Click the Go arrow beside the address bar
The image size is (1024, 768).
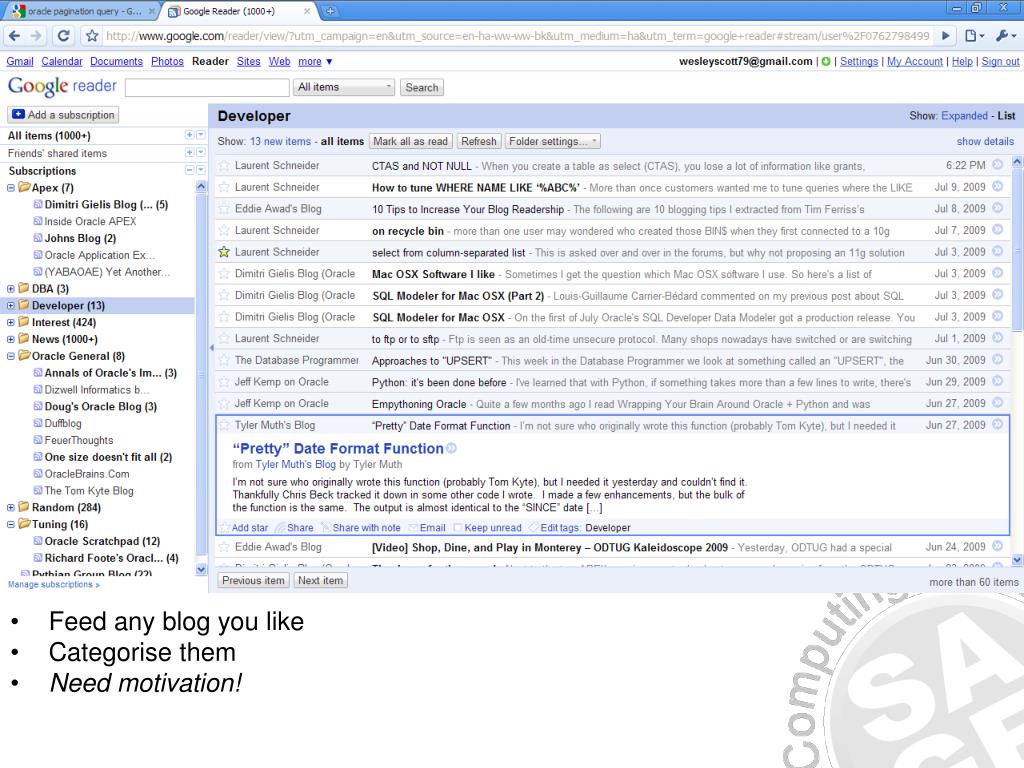[945, 36]
